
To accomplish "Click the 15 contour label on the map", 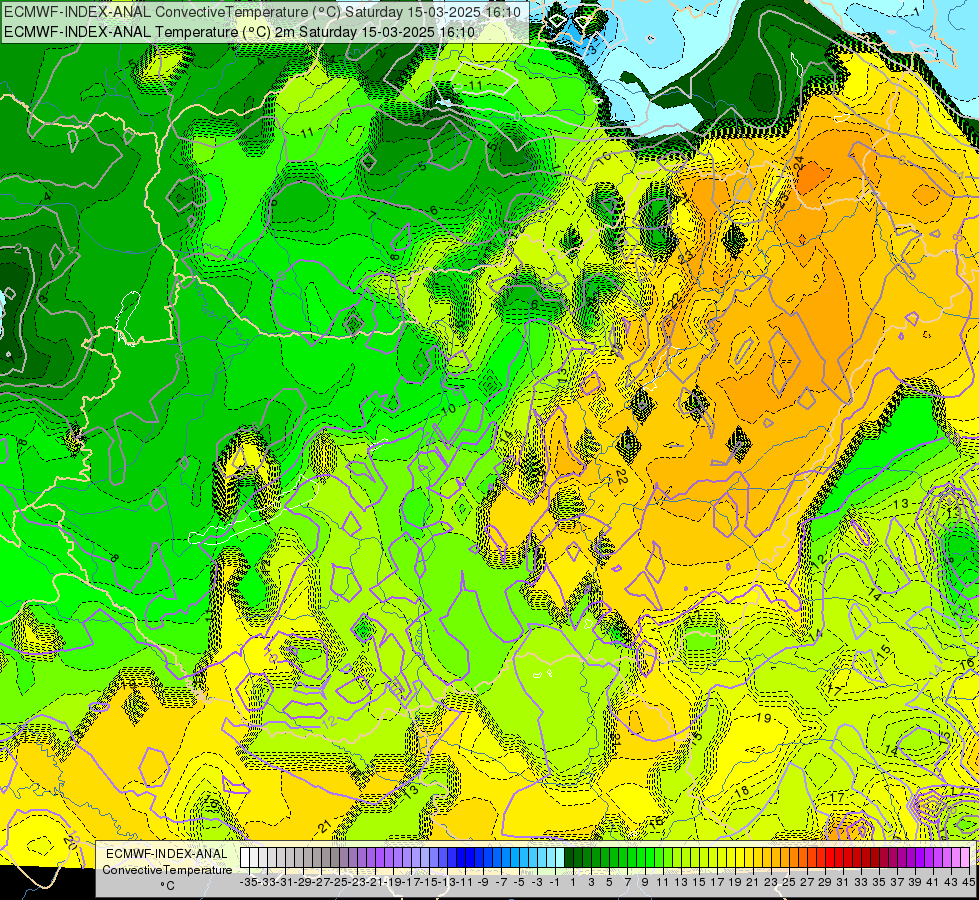I will [883, 651].
